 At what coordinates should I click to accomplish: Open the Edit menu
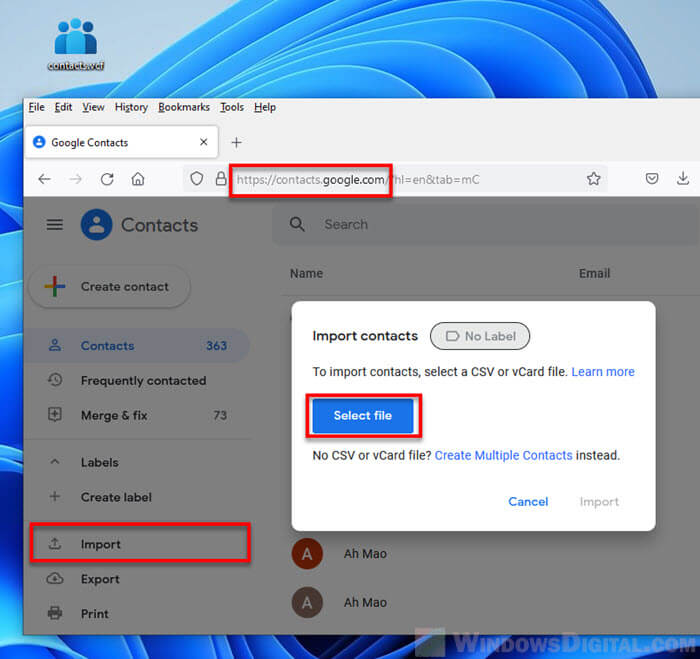coord(63,107)
